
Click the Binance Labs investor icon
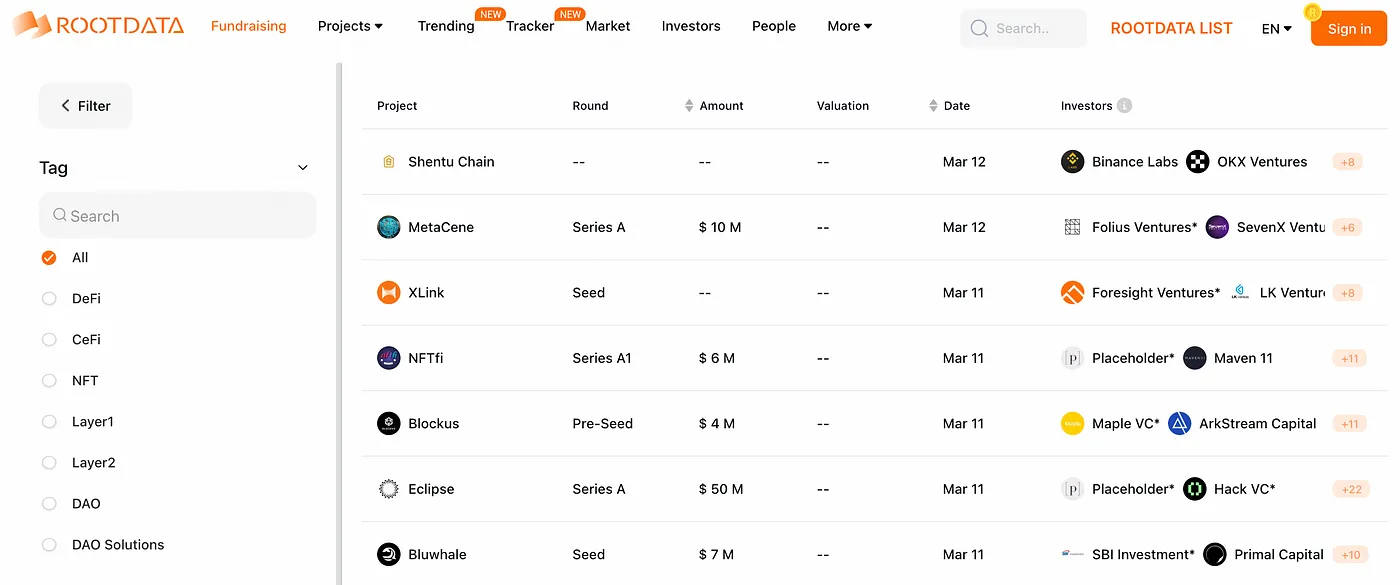[1072, 162]
